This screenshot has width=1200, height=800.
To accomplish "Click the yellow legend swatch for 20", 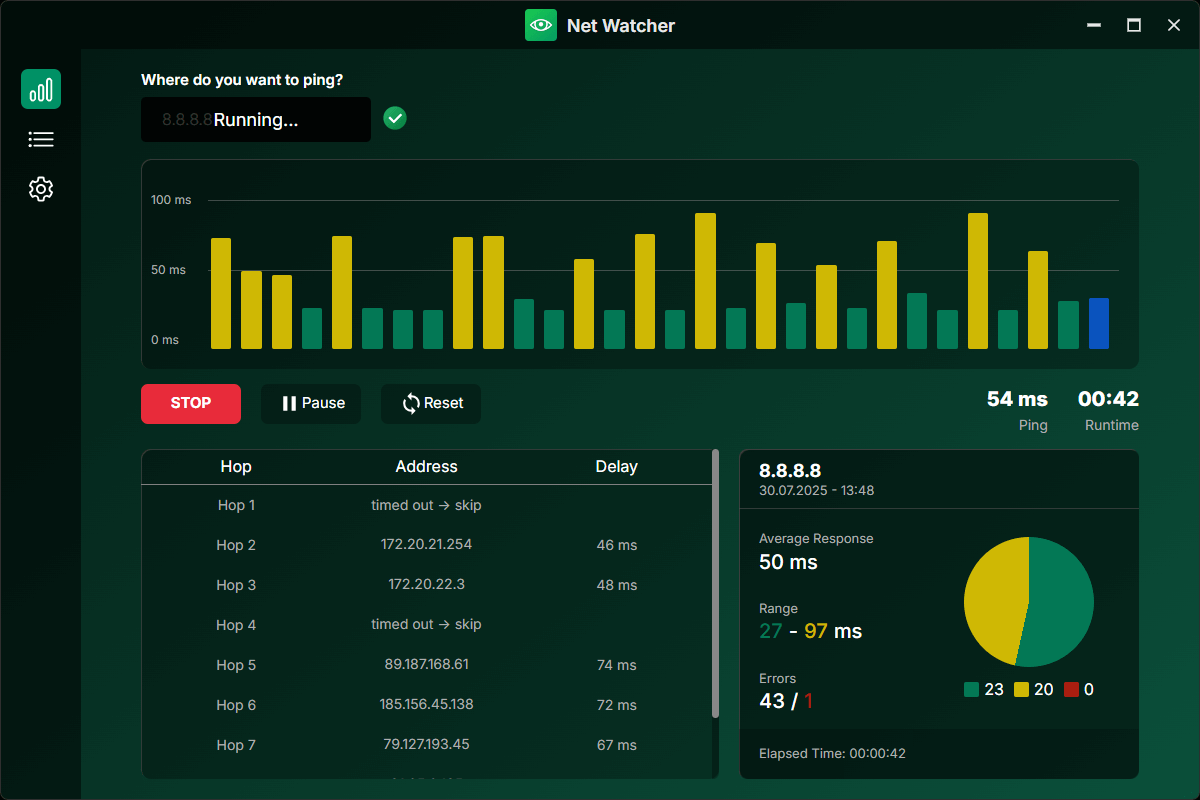I will (x=1021, y=689).
